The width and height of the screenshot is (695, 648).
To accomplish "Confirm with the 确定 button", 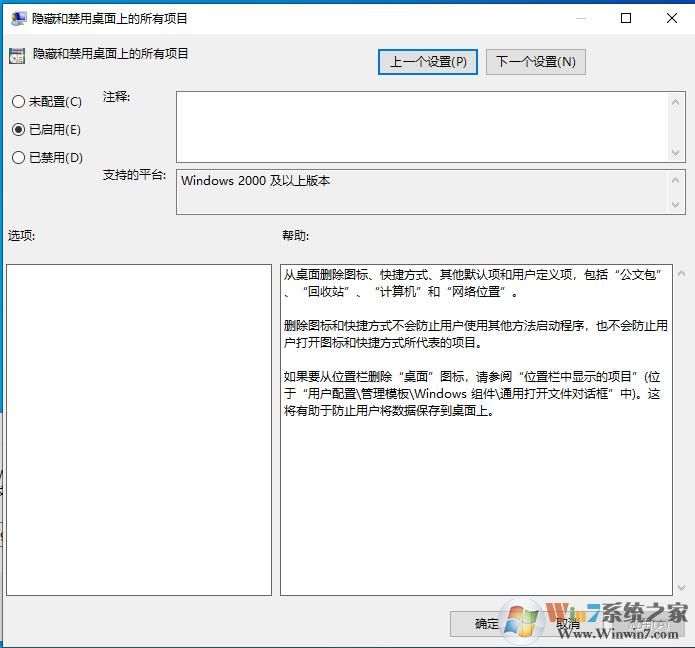I will 487,624.
